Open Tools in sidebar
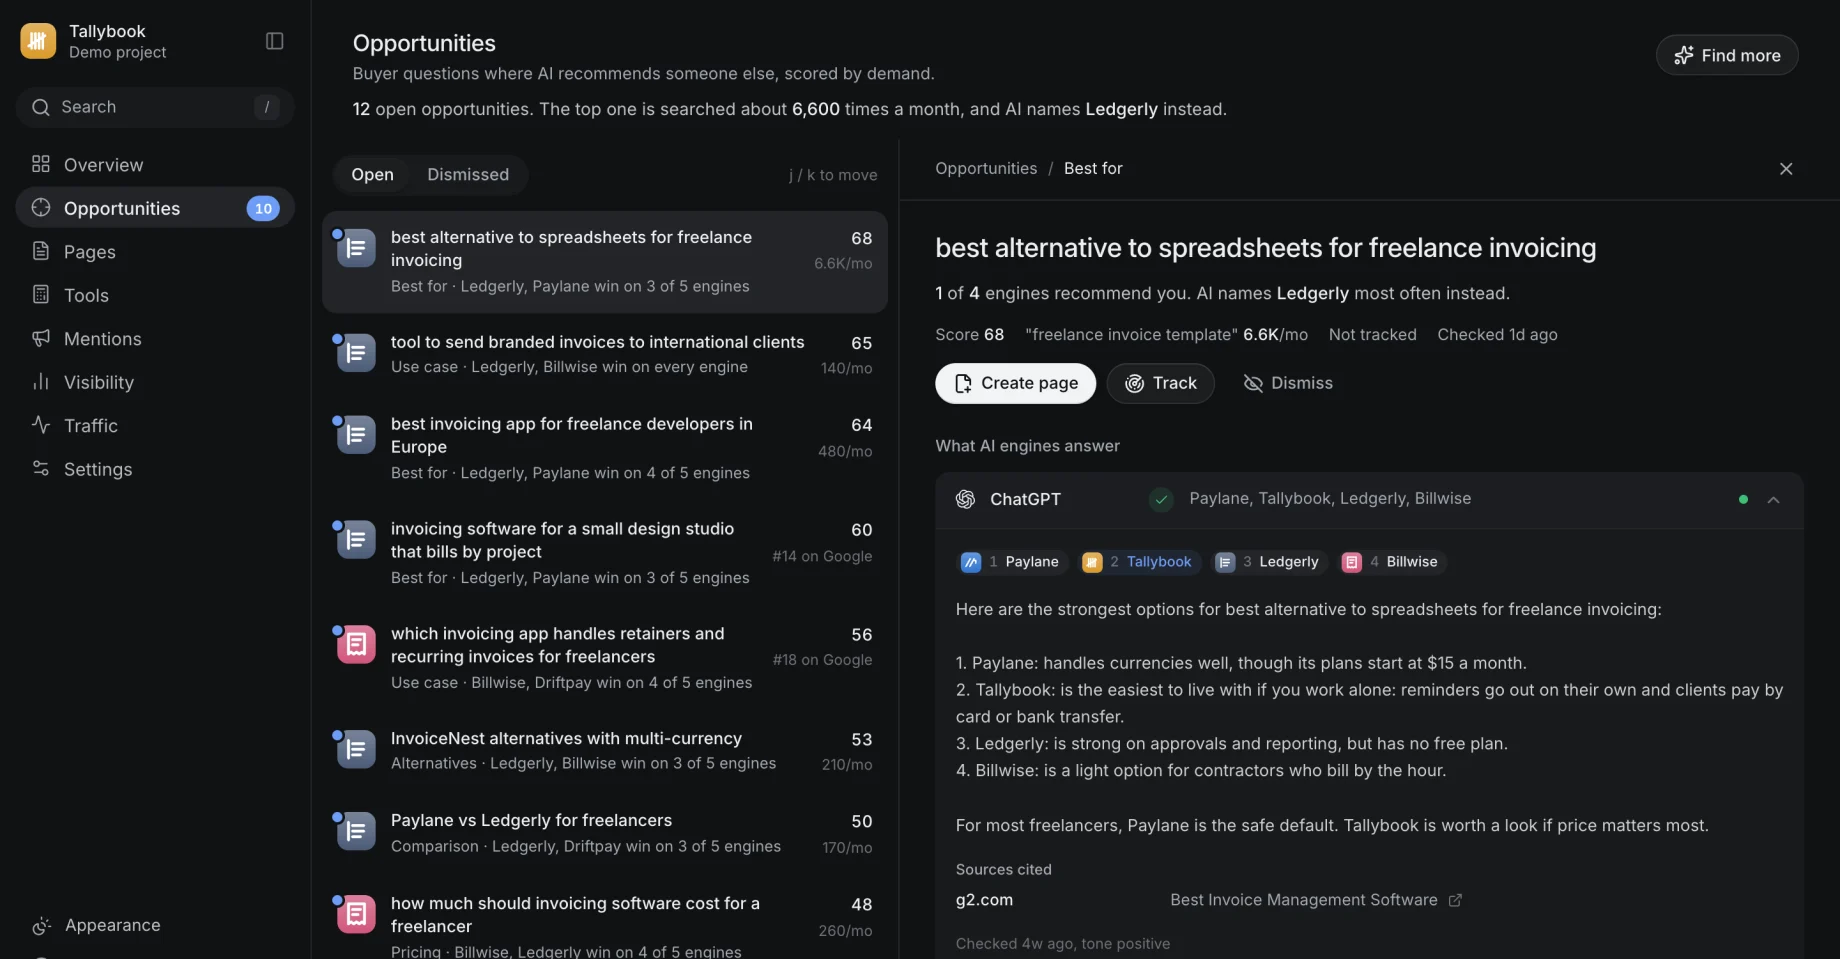This screenshot has height=959, width=1840. (155, 295)
